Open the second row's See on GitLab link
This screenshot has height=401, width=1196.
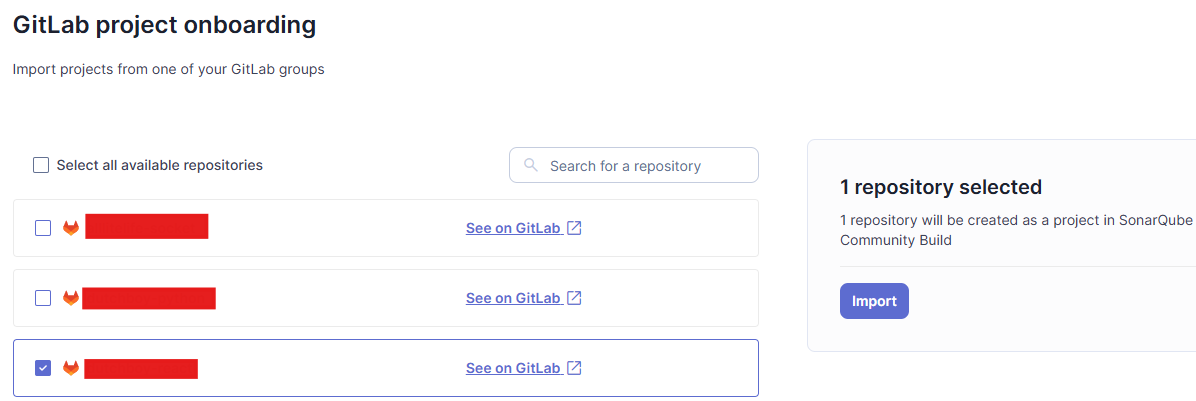coord(513,297)
